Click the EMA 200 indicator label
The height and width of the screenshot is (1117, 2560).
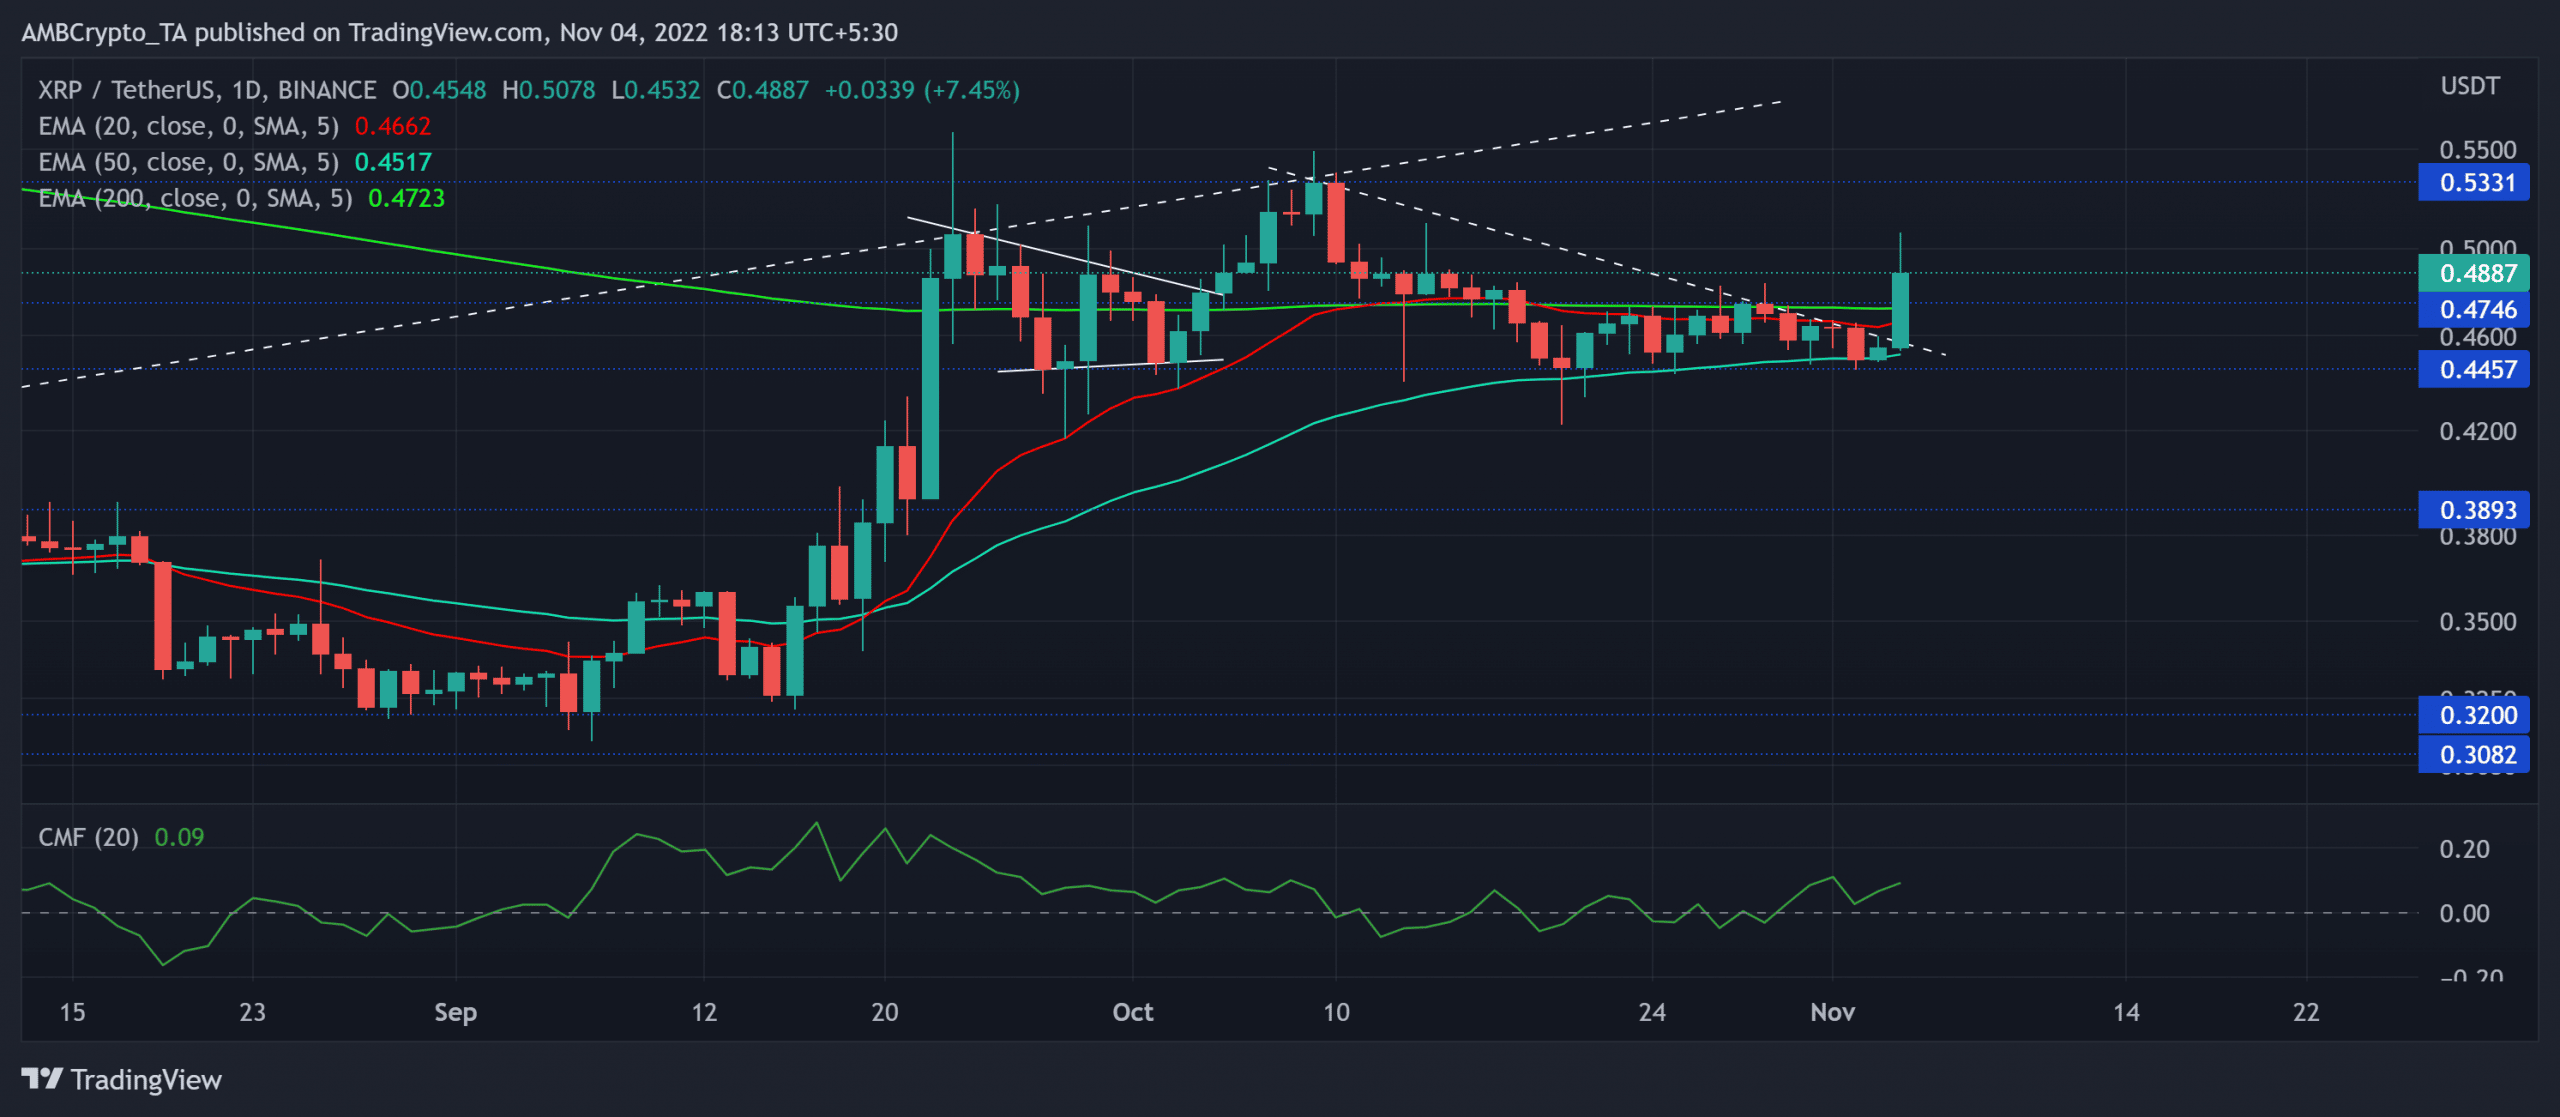195,198
